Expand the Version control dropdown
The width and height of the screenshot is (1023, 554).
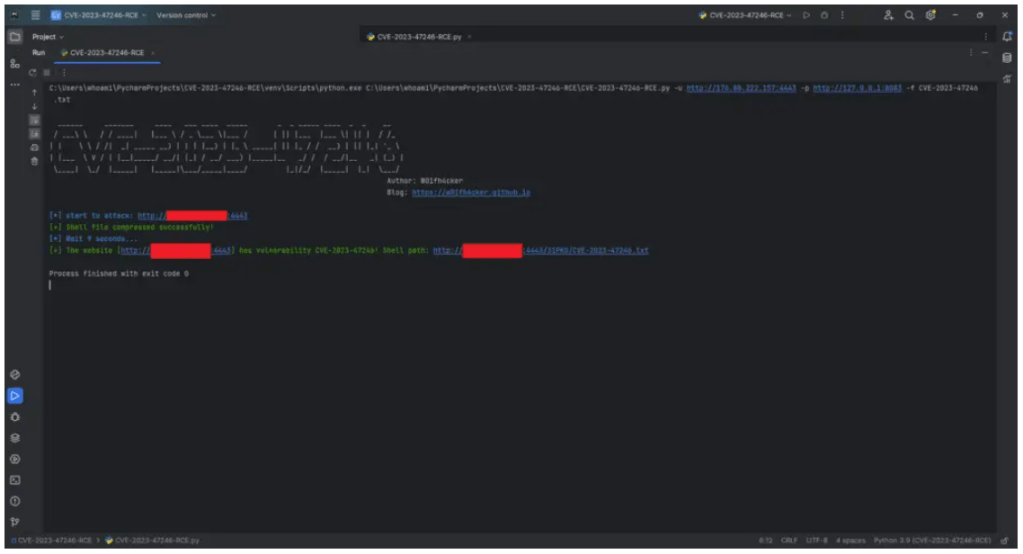click(x=186, y=15)
